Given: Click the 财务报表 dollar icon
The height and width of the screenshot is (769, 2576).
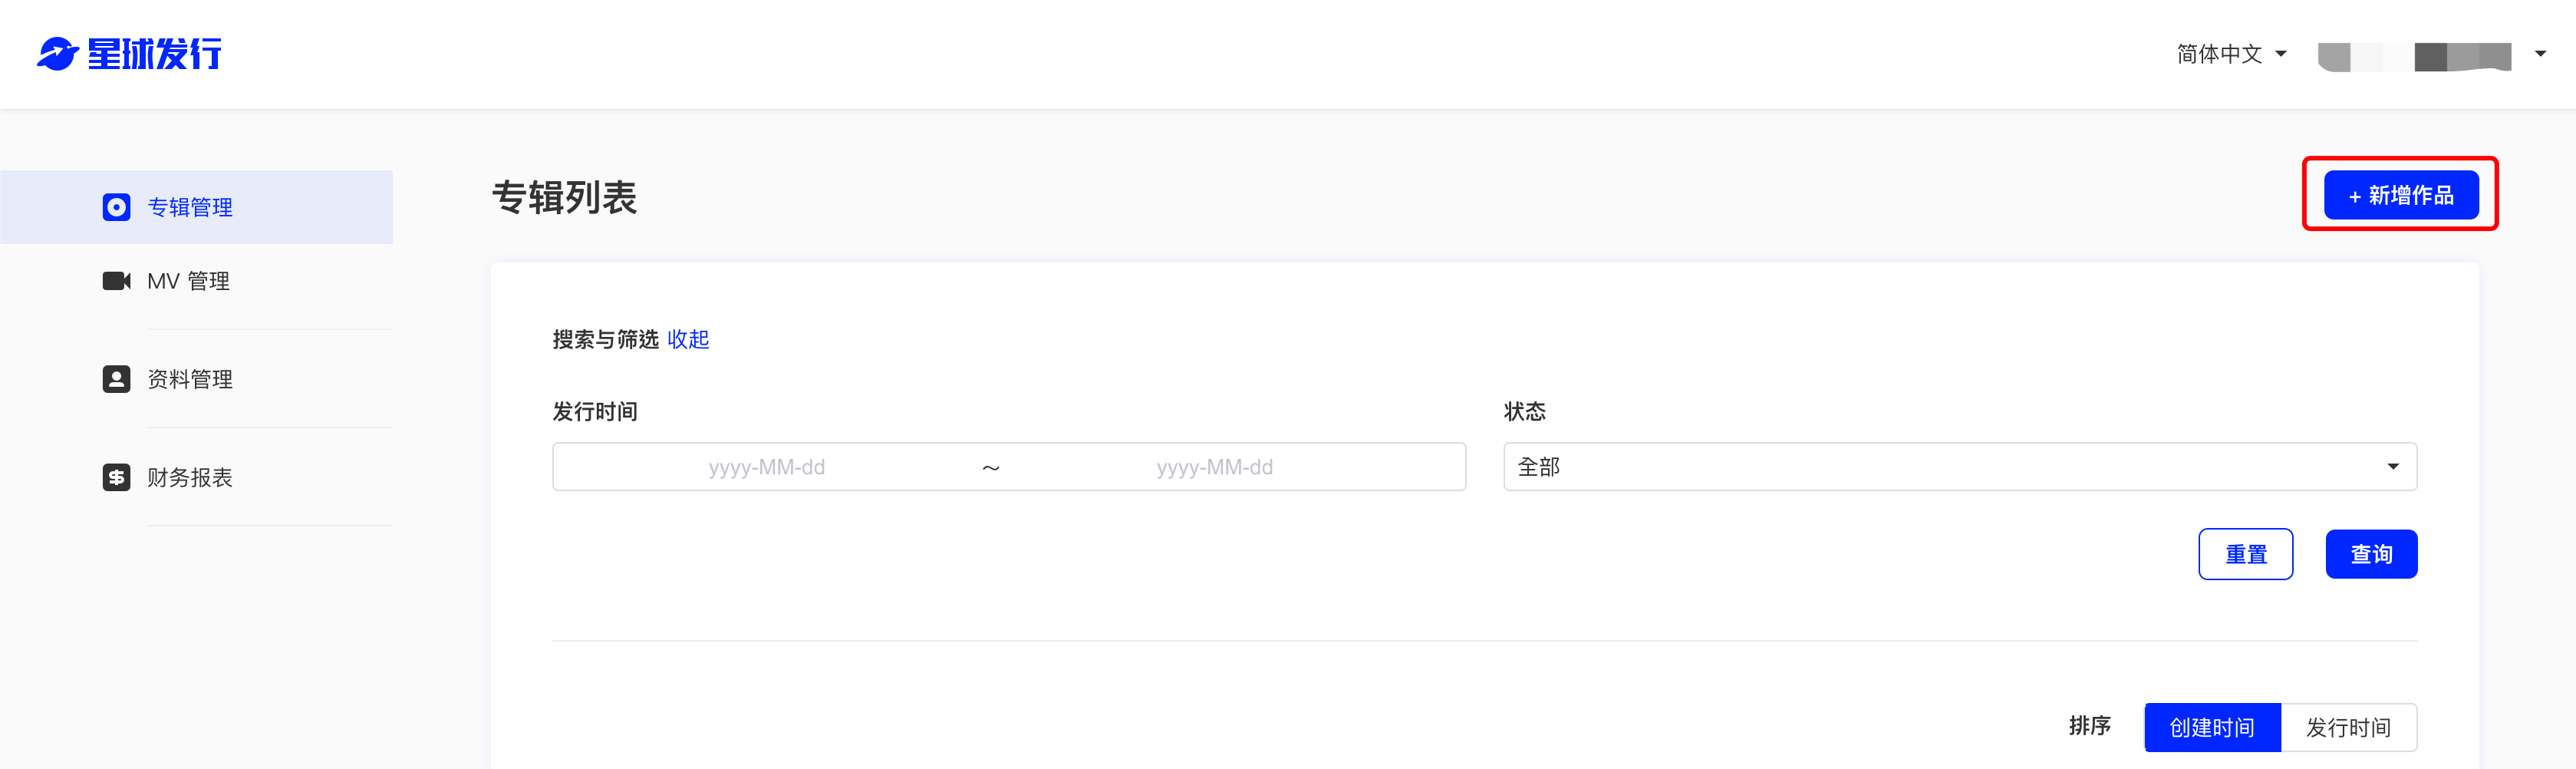Looking at the screenshot, I should tap(116, 477).
